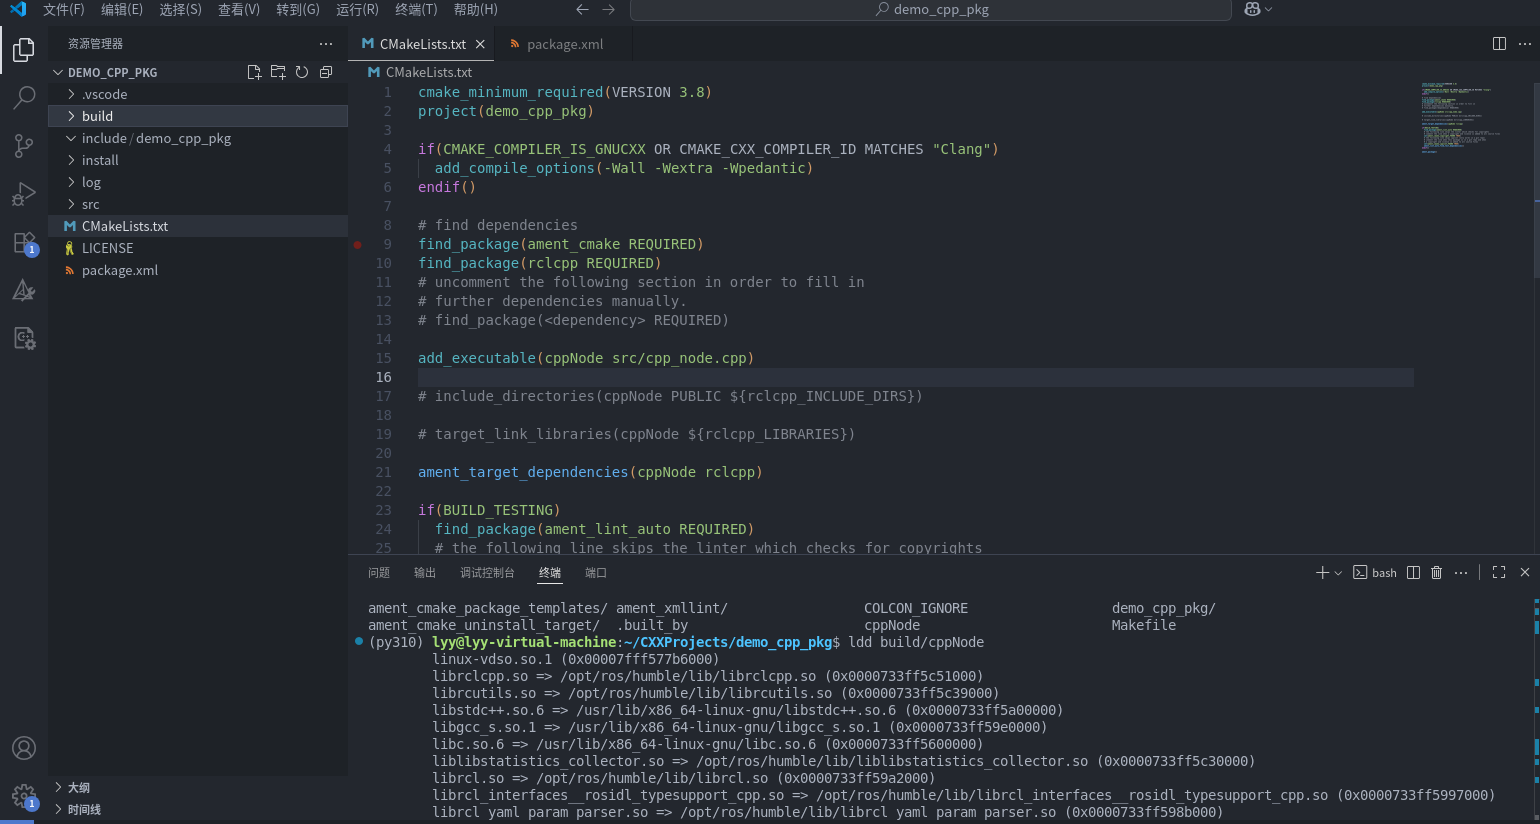Open the ROS/config file-gear view icon
The image size is (1540, 824).
24,338
